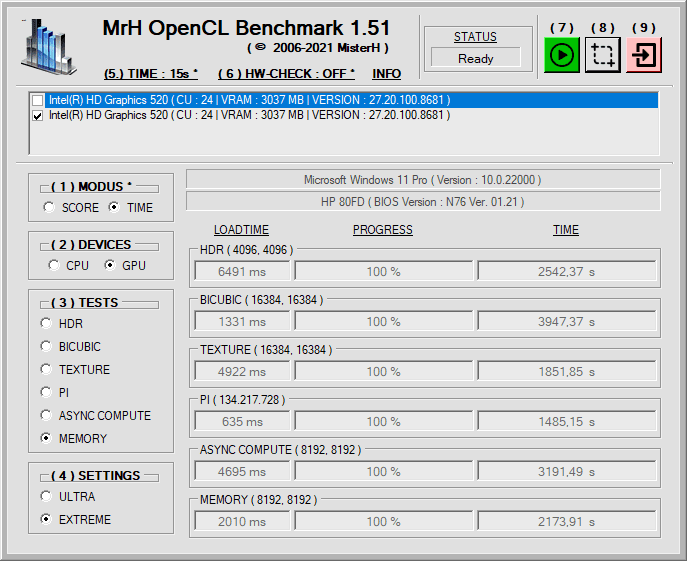Click the Microsoft Windows 11 Pro version field
The width and height of the screenshot is (687, 561).
(423, 180)
